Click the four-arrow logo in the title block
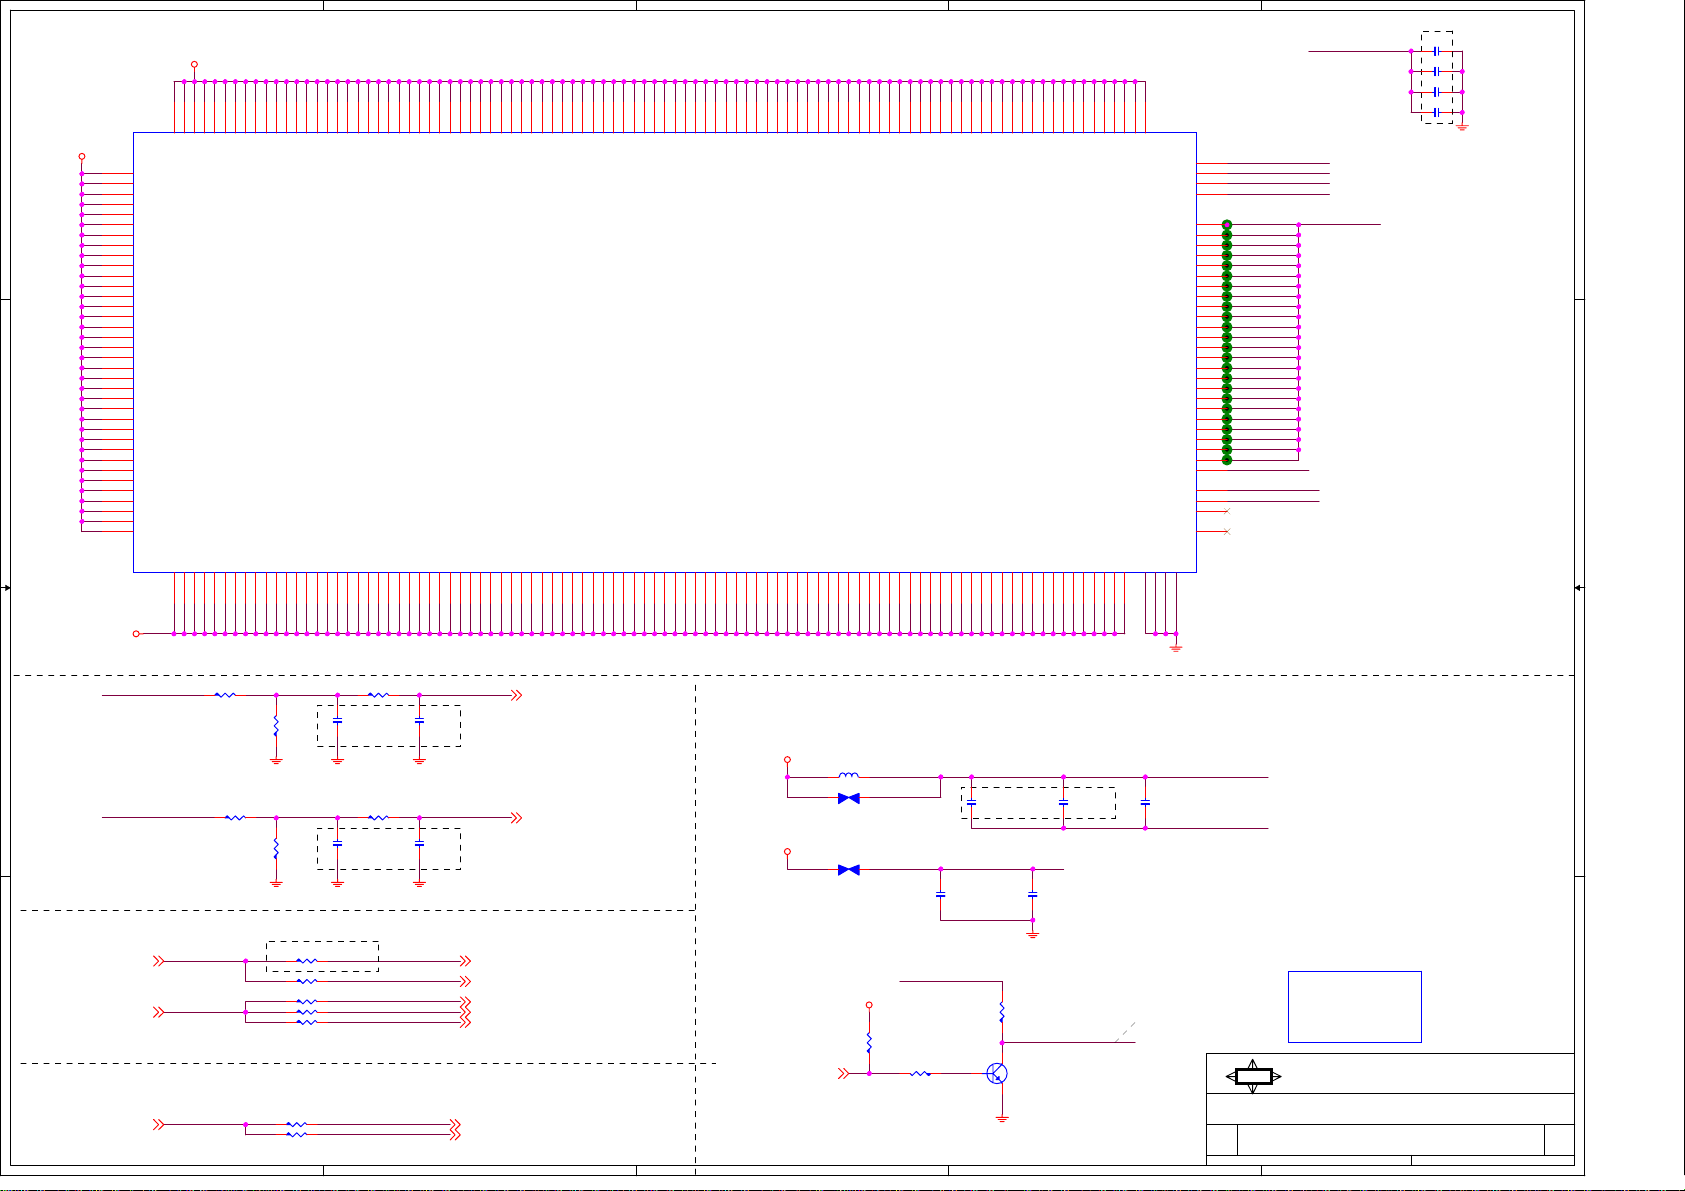Image resolution: width=1685 pixels, height=1191 pixels. pyautogui.click(x=1253, y=1076)
